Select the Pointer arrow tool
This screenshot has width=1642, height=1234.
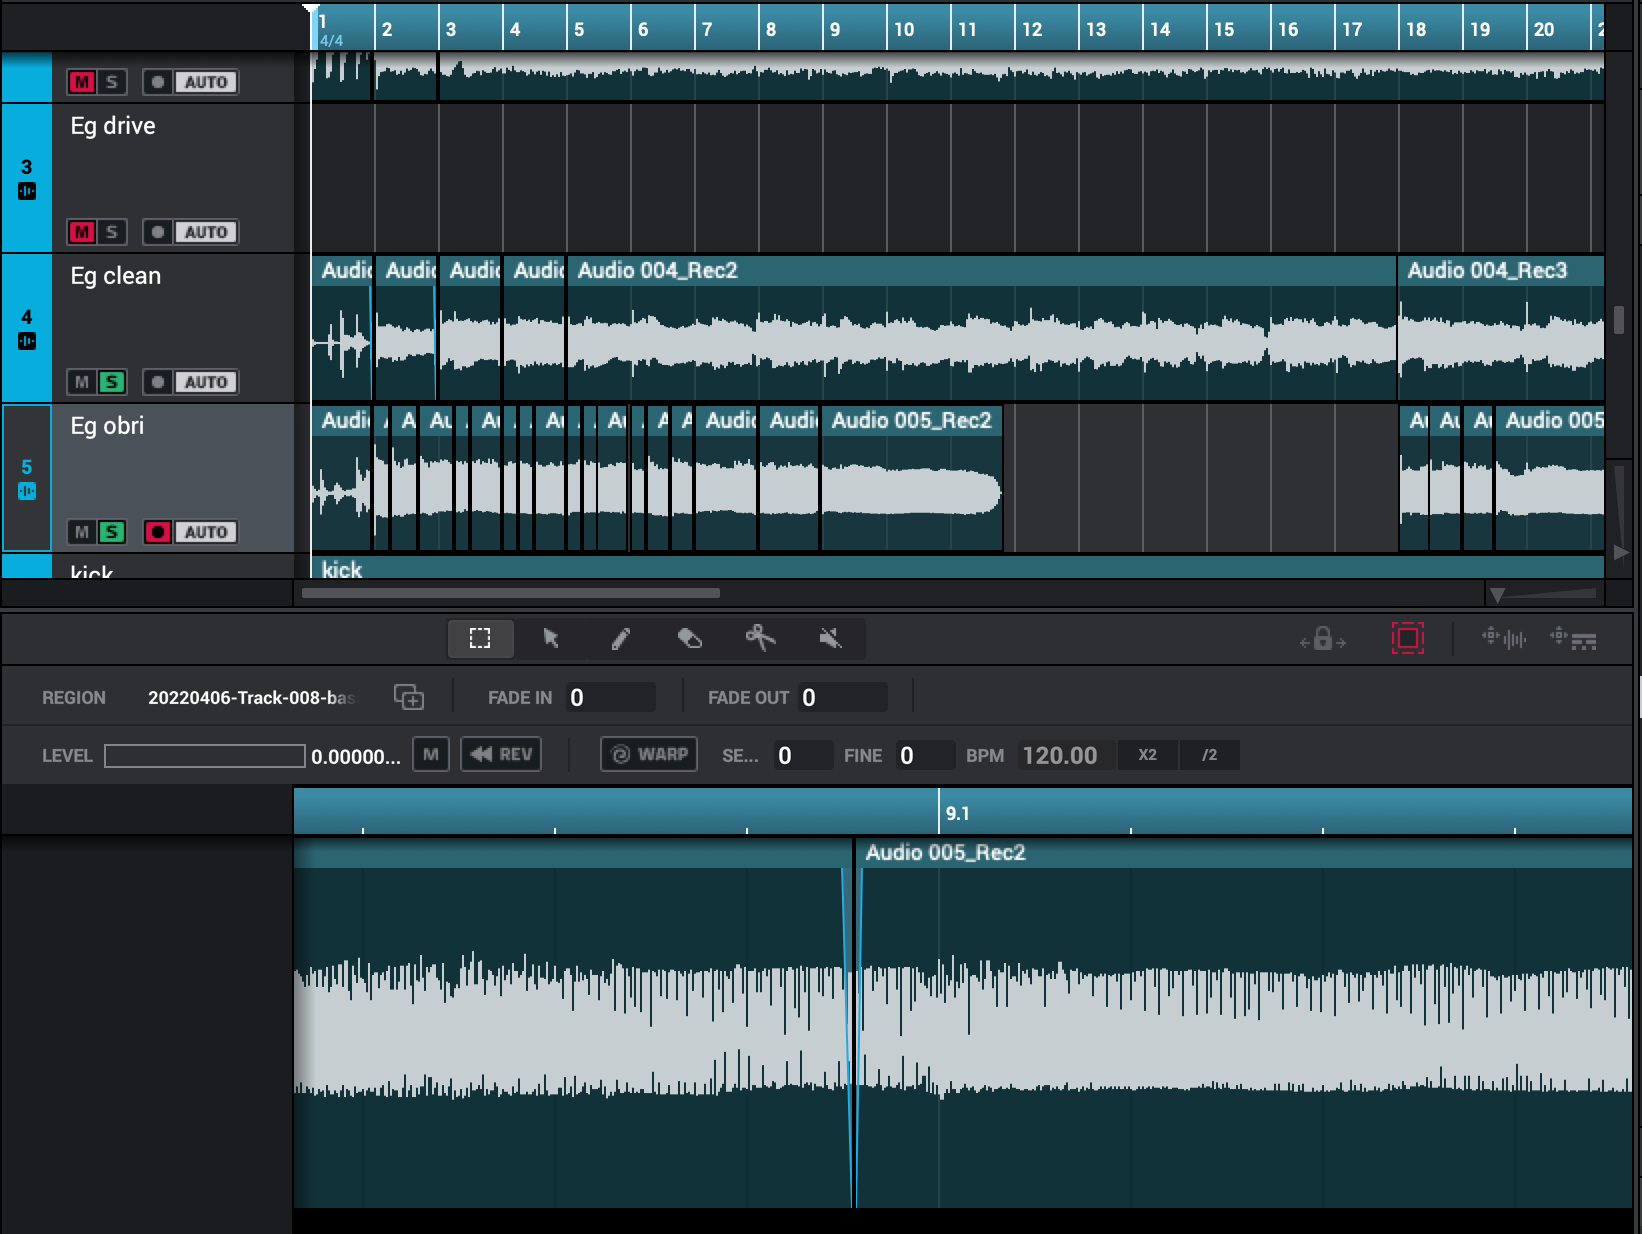tap(550, 638)
